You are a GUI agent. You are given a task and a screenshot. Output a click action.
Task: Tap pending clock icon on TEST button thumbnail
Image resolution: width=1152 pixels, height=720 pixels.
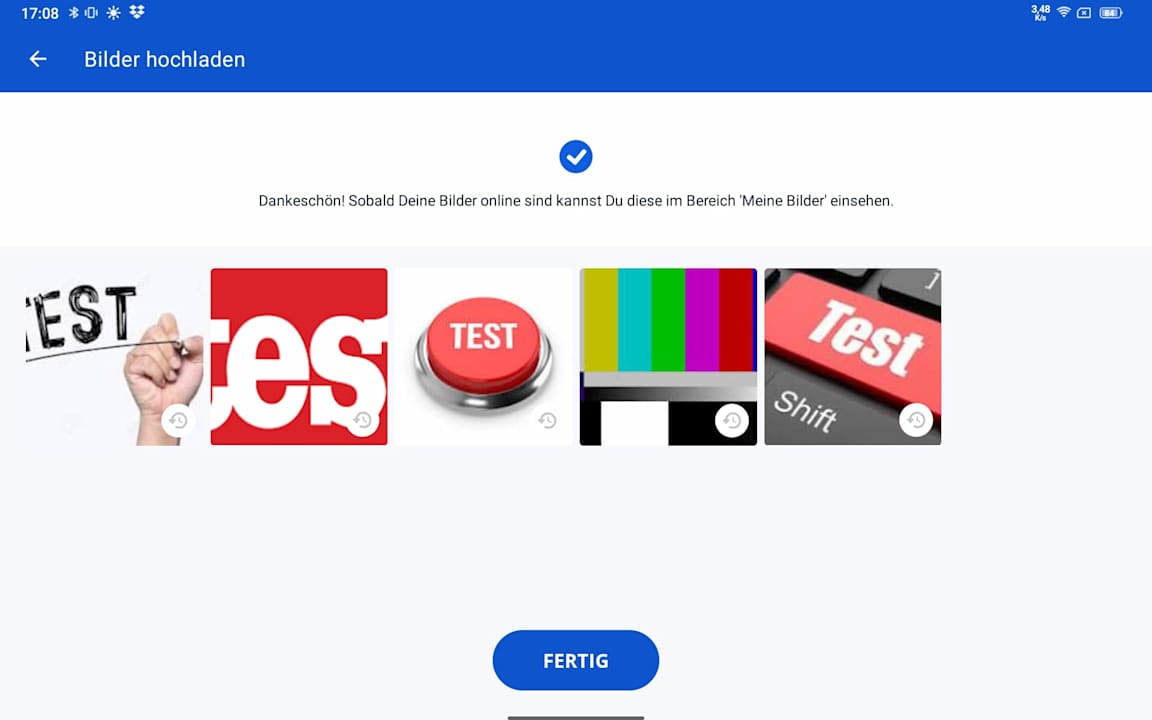coord(547,420)
